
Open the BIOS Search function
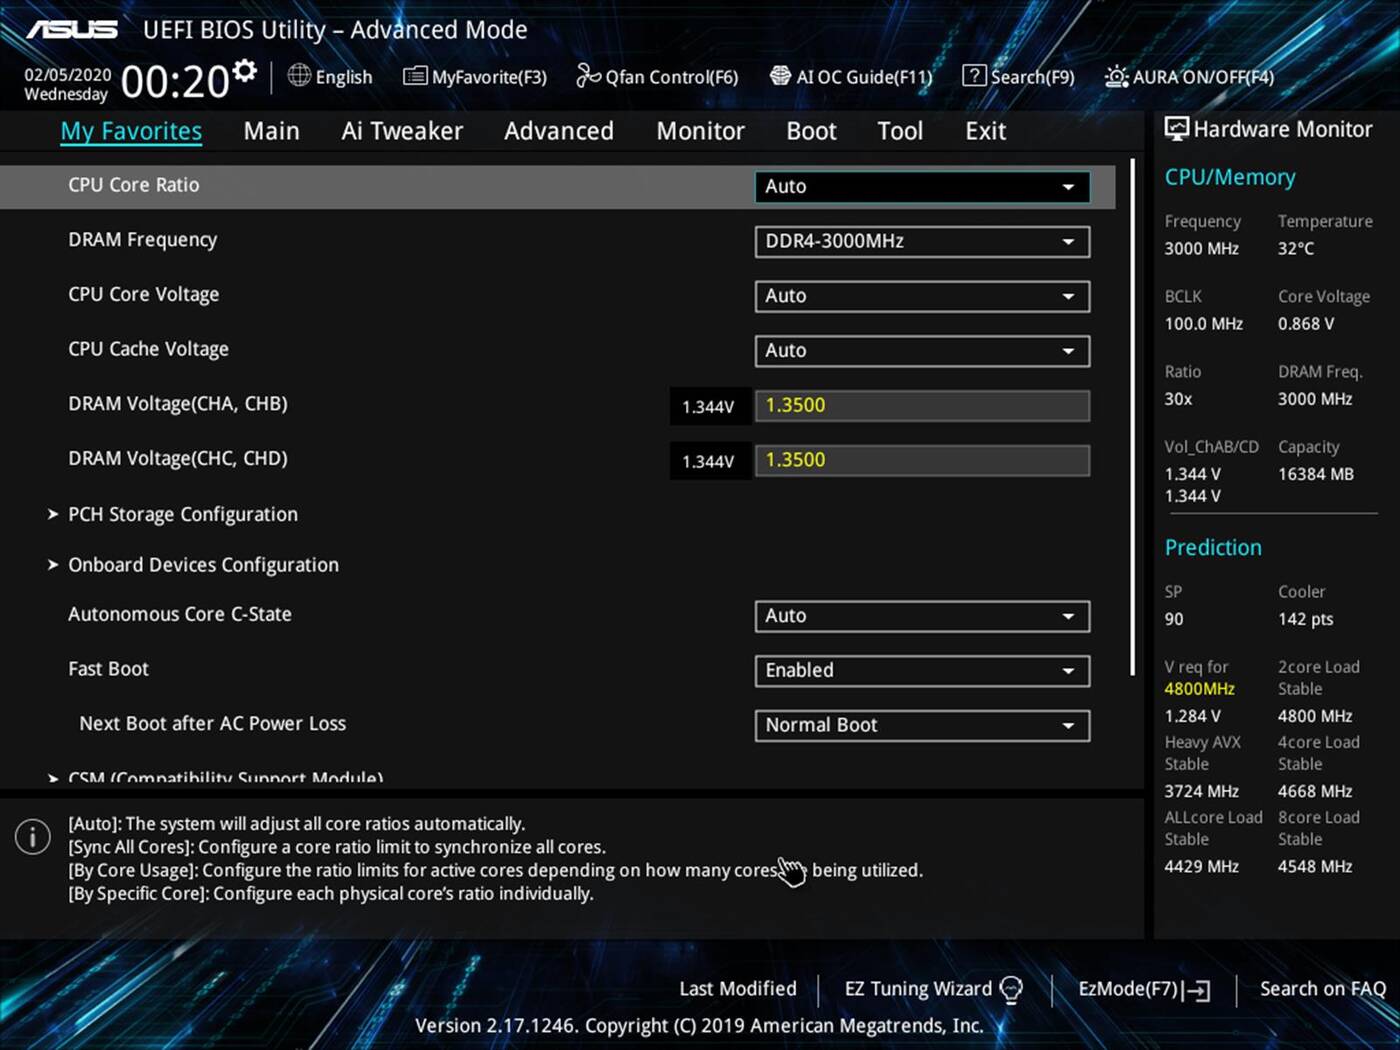coord(1018,76)
